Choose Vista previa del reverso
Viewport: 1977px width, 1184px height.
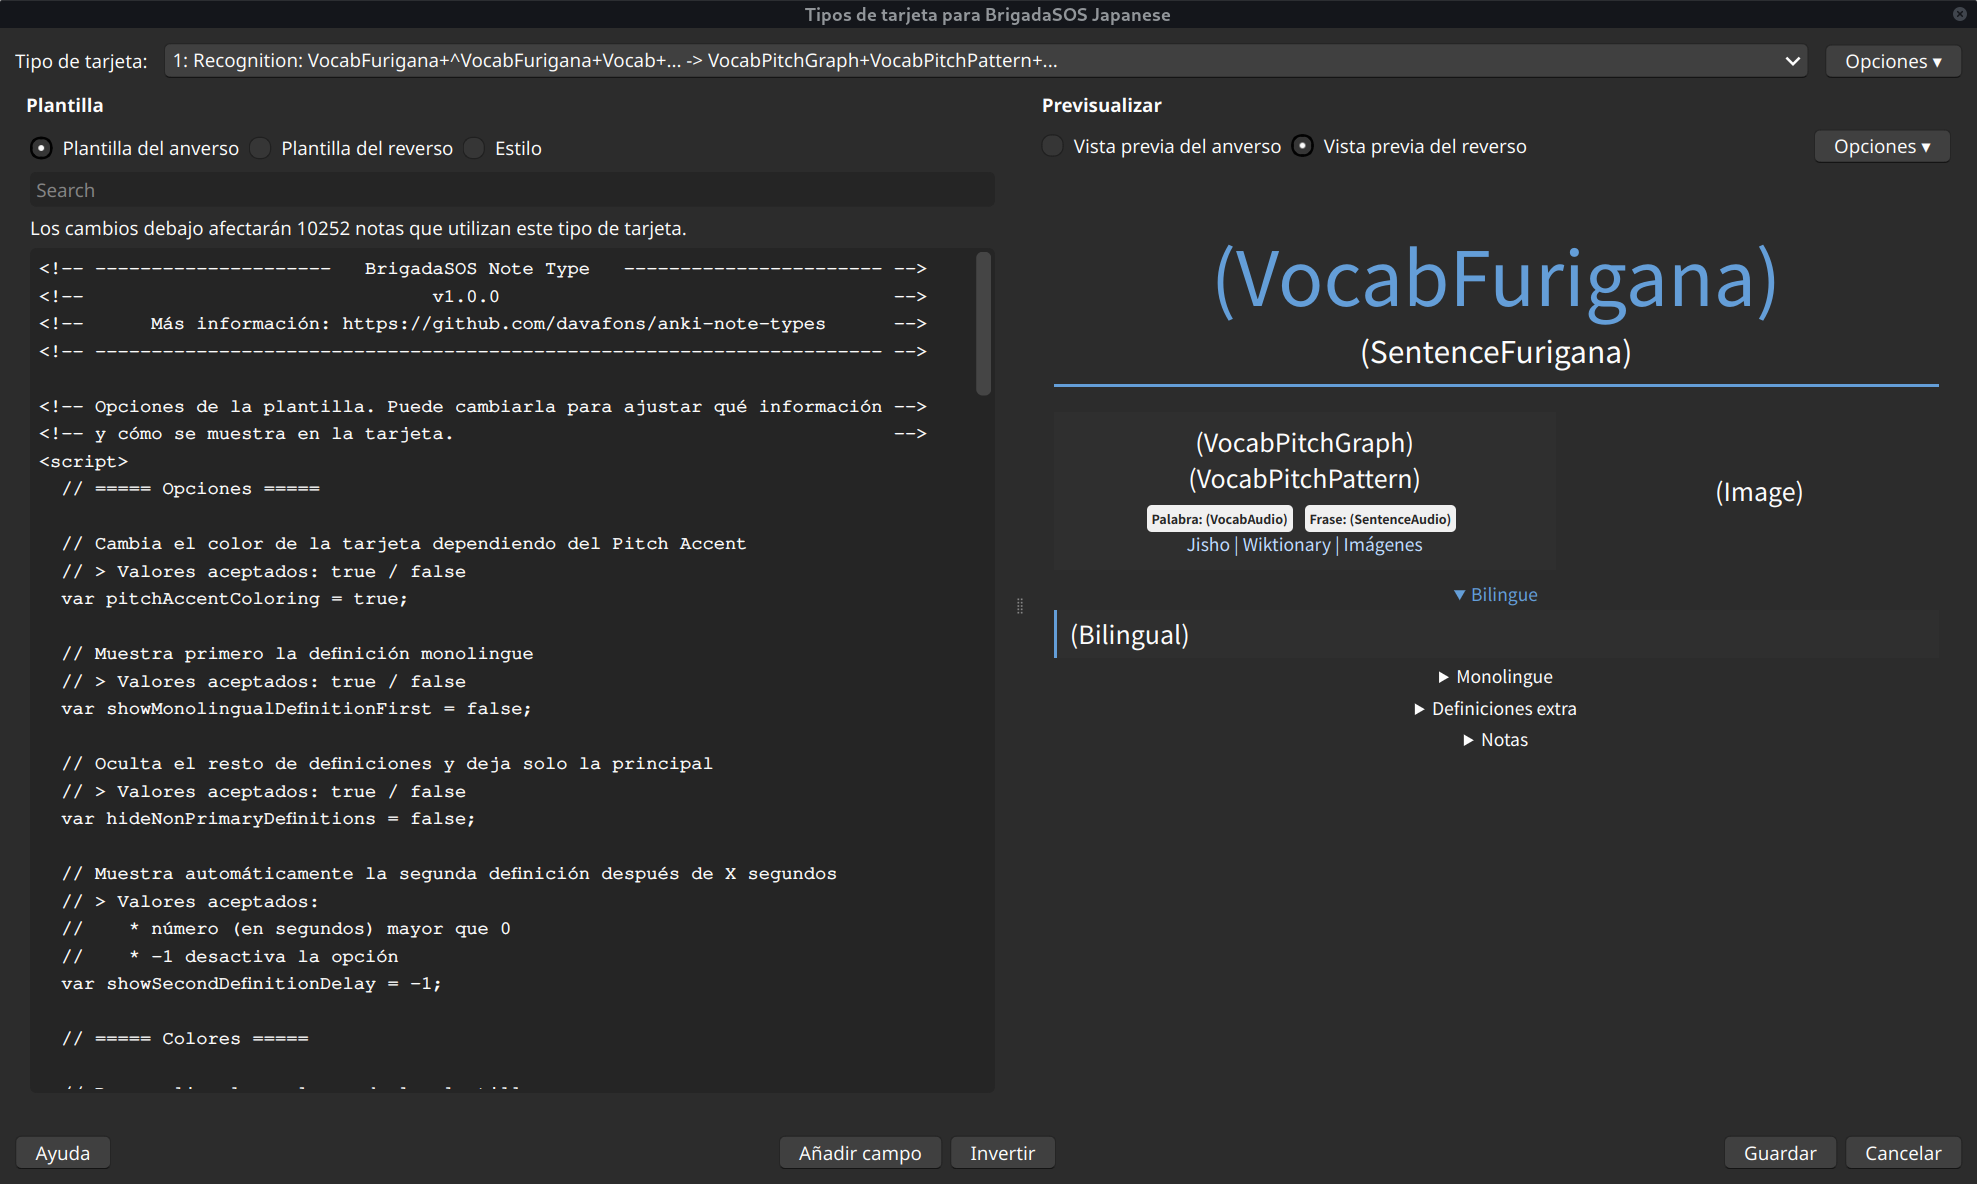[x=1302, y=146]
